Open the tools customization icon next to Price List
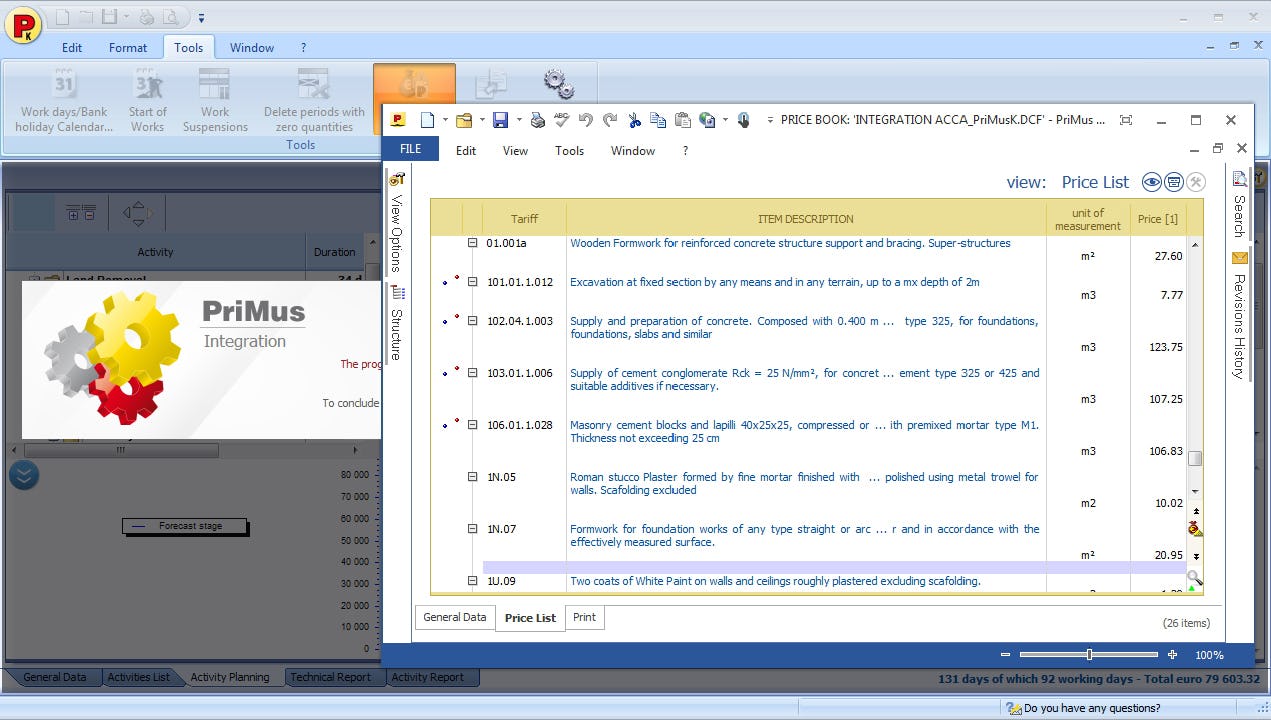This screenshot has width=1271, height=720. 1196,182
